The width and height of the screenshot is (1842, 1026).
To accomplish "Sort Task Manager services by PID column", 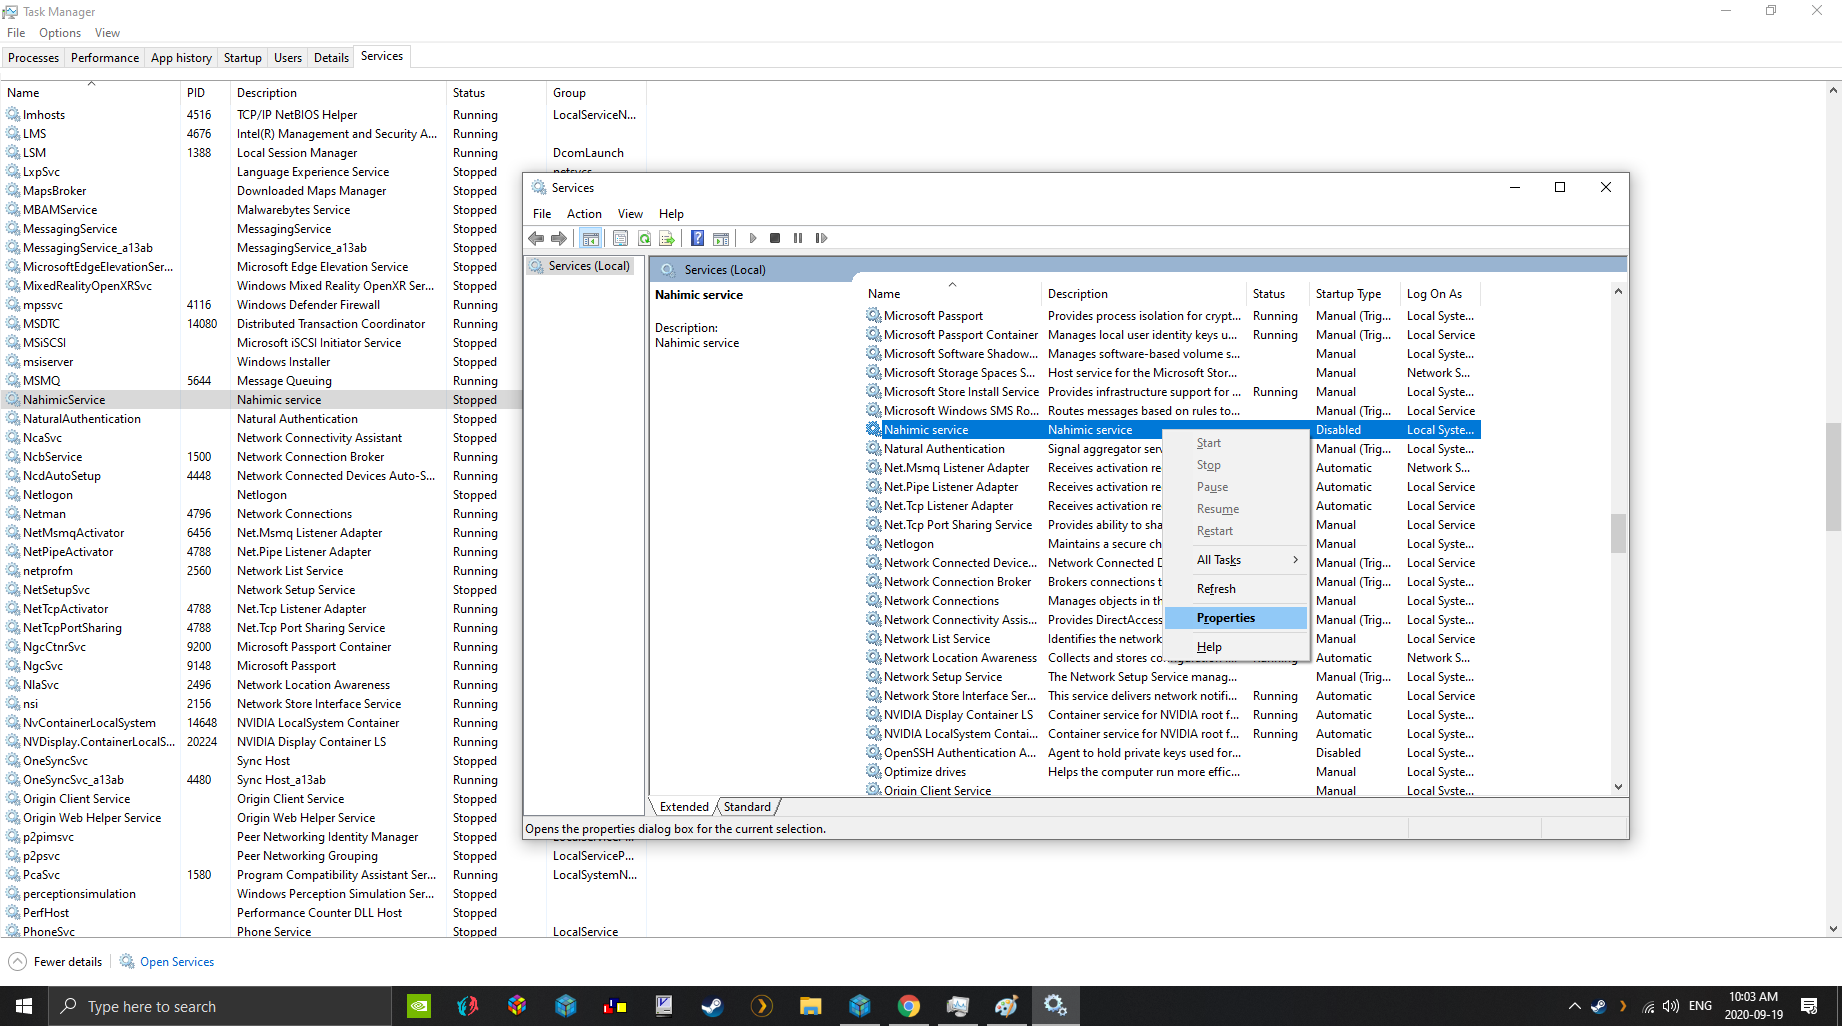I will pos(205,93).
